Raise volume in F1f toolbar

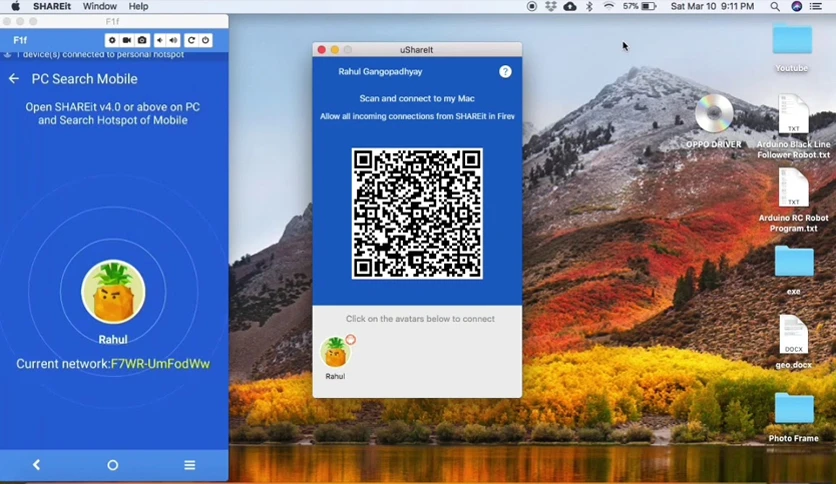[174, 40]
